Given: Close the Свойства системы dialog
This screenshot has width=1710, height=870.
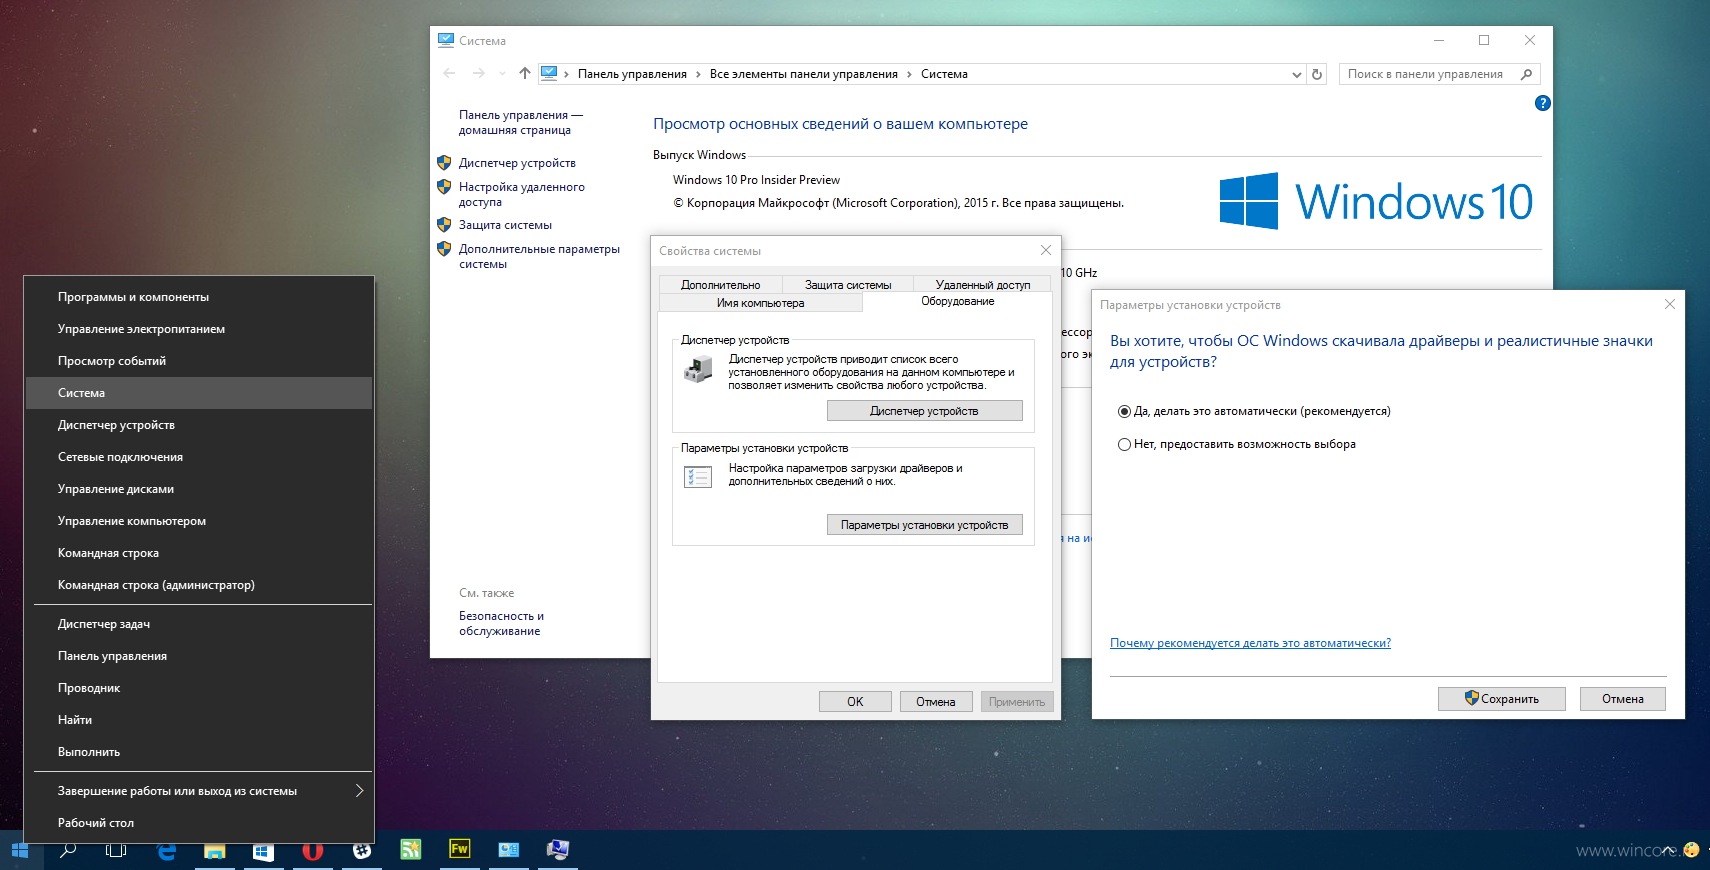Looking at the screenshot, I should (x=1046, y=250).
